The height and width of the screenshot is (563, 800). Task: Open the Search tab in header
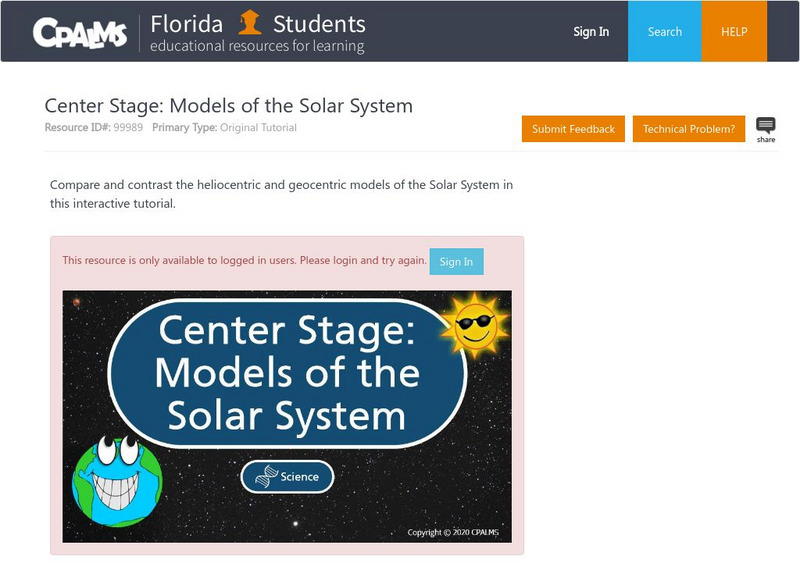665,32
